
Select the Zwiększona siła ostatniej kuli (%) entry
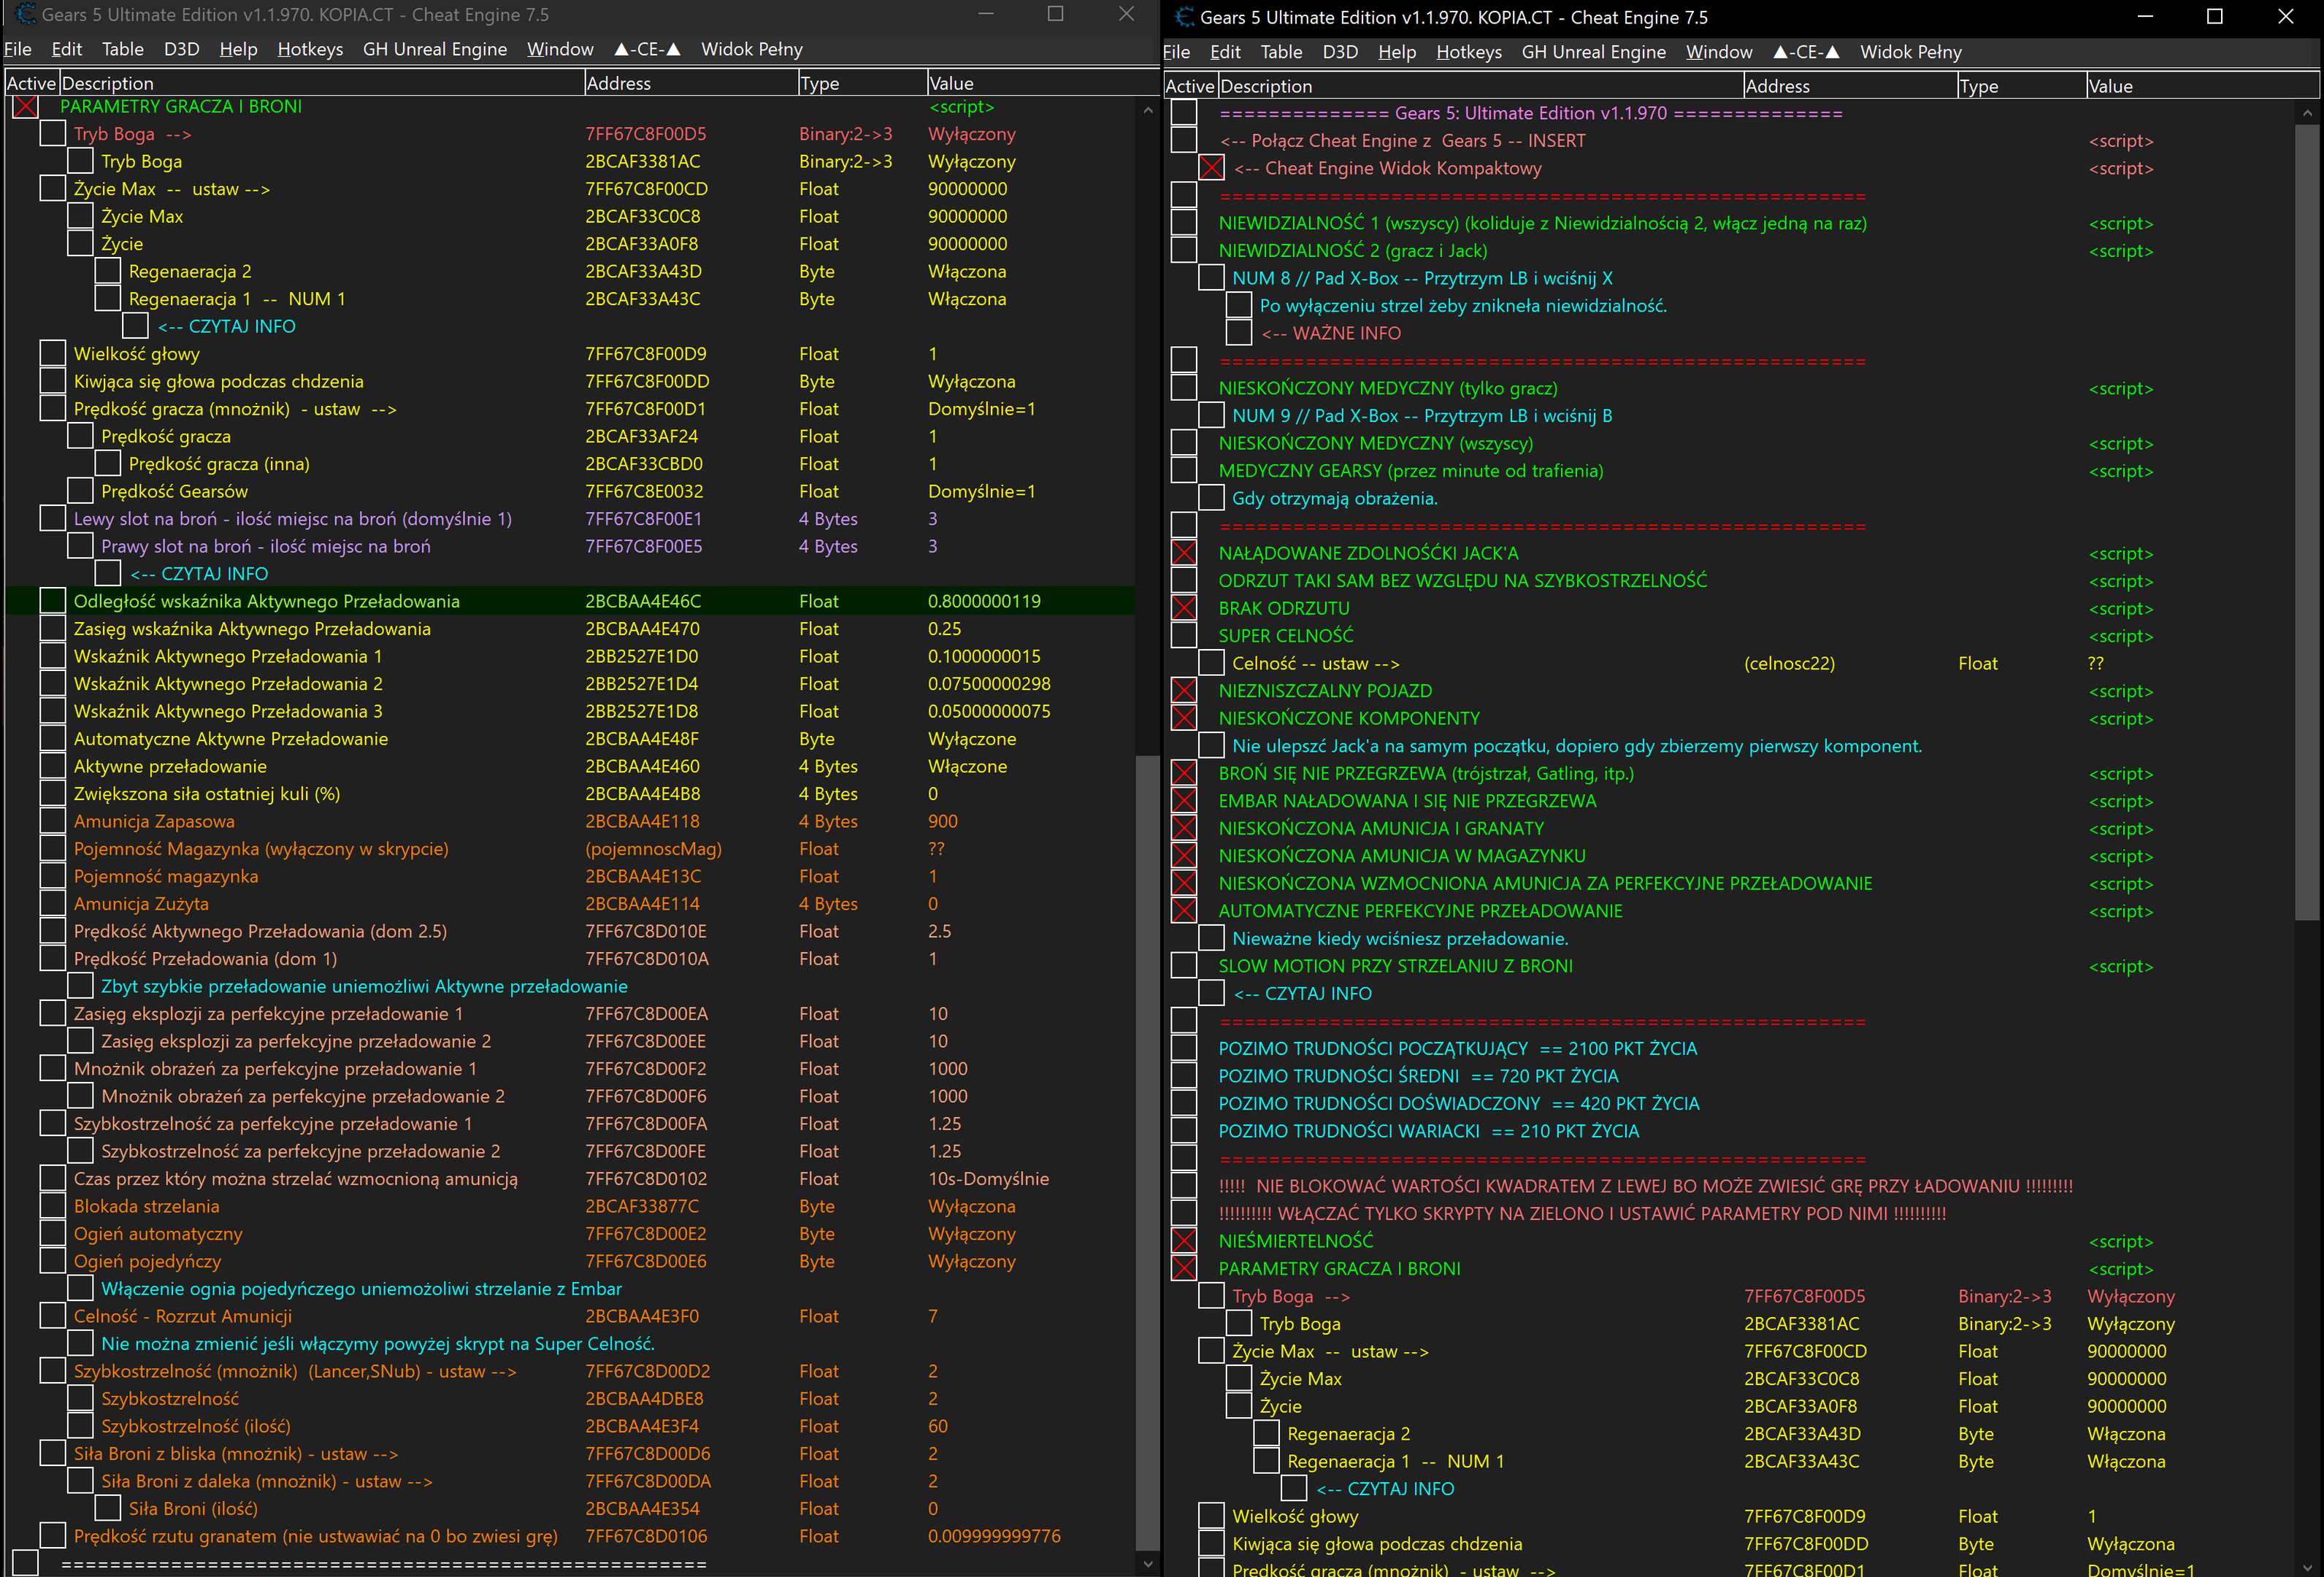click(x=570, y=794)
